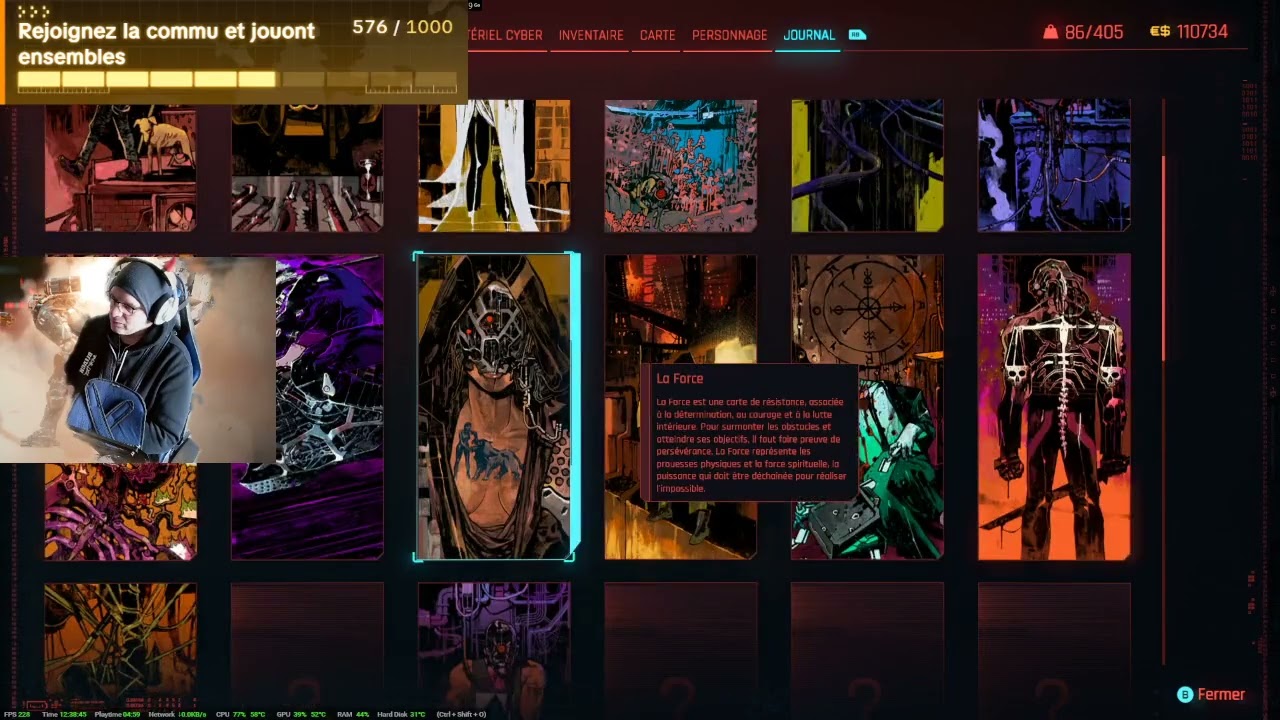This screenshot has height=720, width=1280.
Task: Click the Fermer close label
Action: click(1221, 694)
